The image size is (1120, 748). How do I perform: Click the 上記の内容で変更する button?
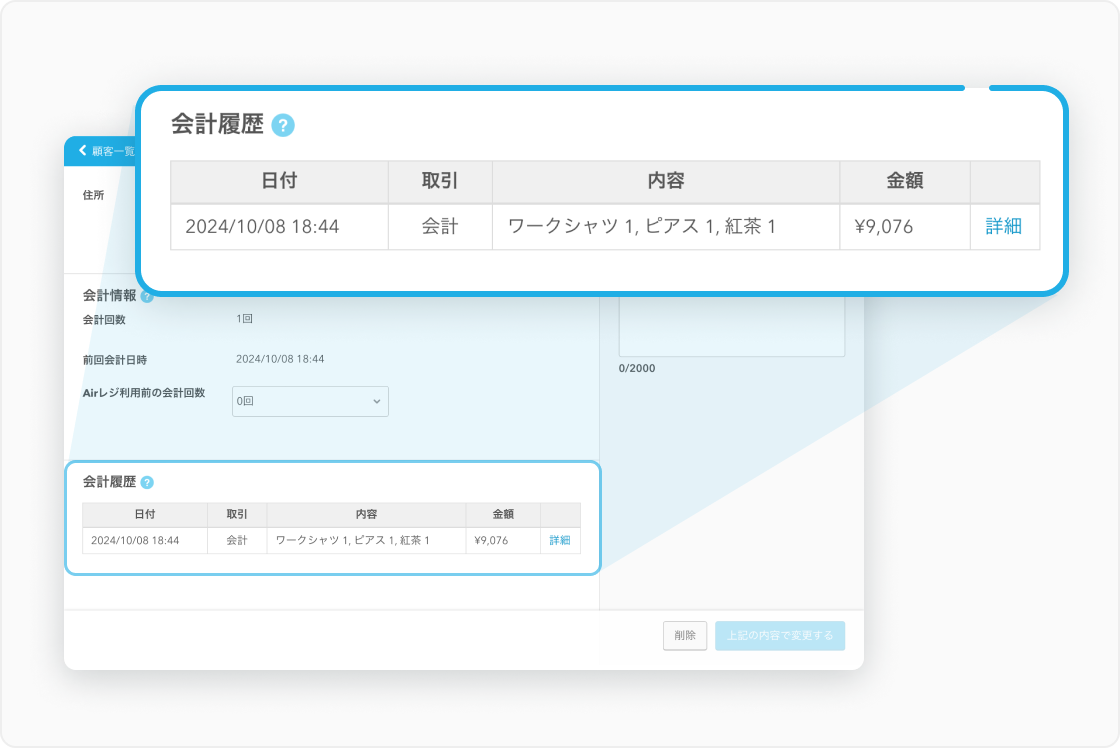pyautogui.click(x=779, y=636)
